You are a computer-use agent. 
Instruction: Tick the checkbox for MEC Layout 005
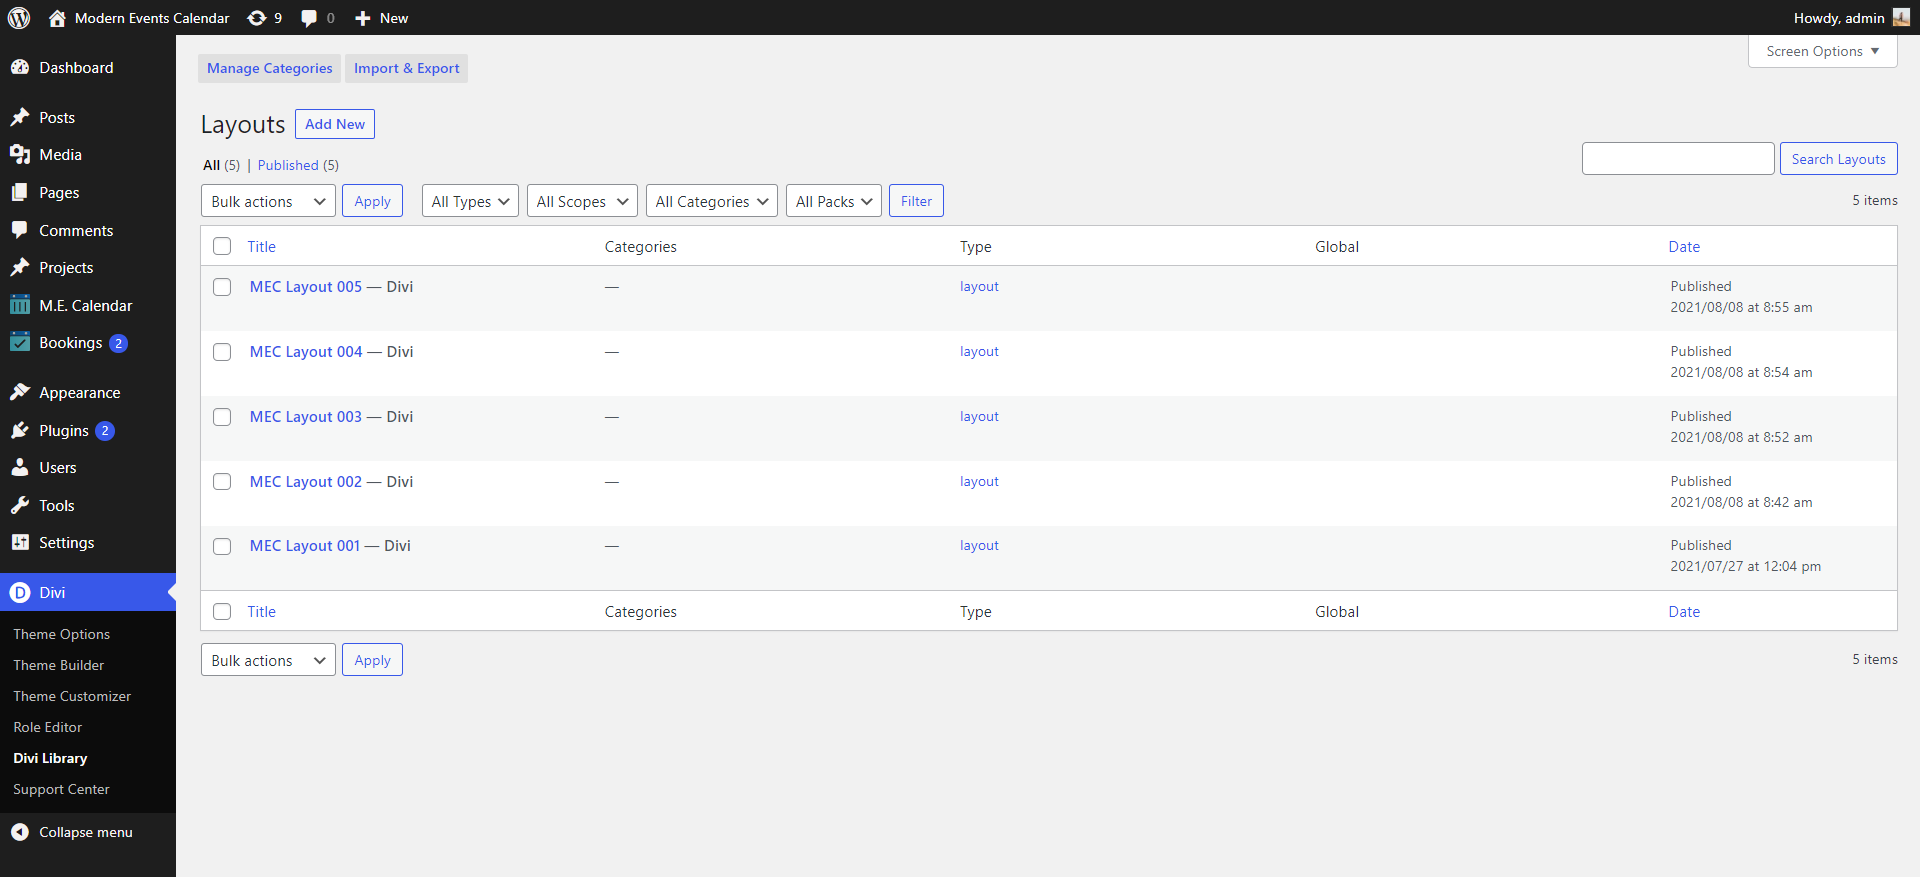coord(222,287)
